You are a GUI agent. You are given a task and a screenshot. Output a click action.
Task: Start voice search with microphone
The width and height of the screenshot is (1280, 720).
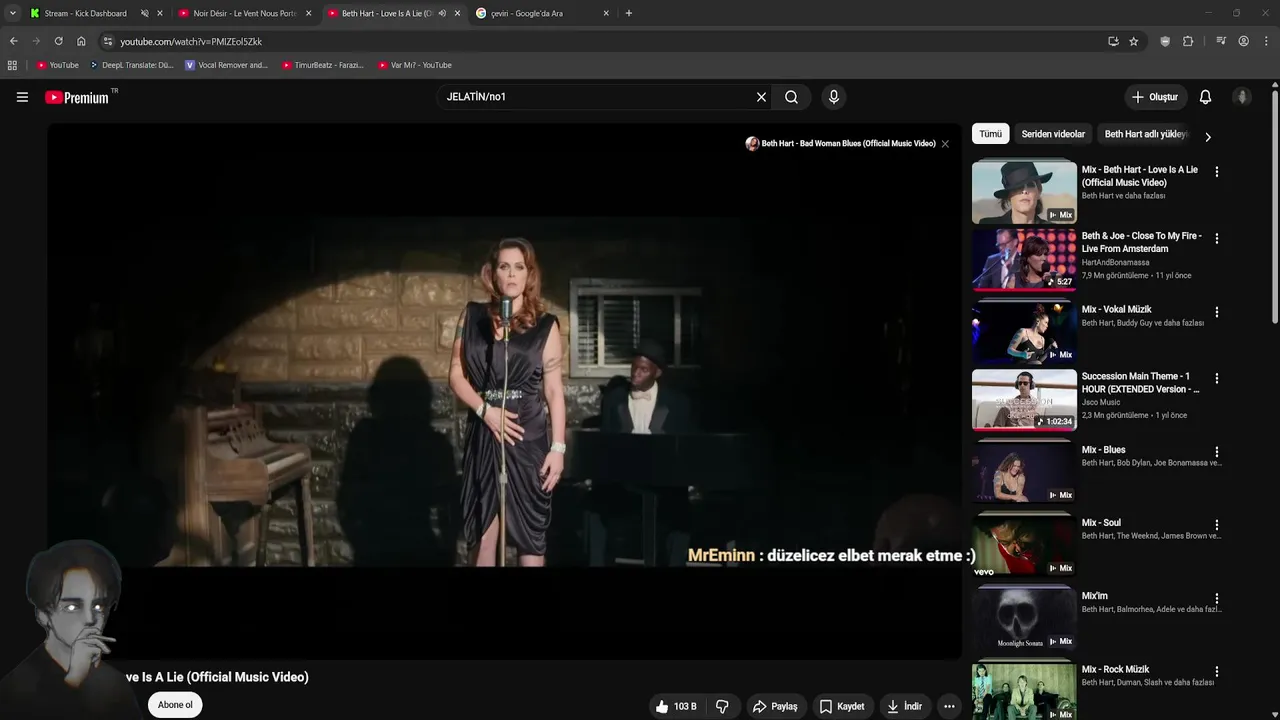click(x=834, y=97)
